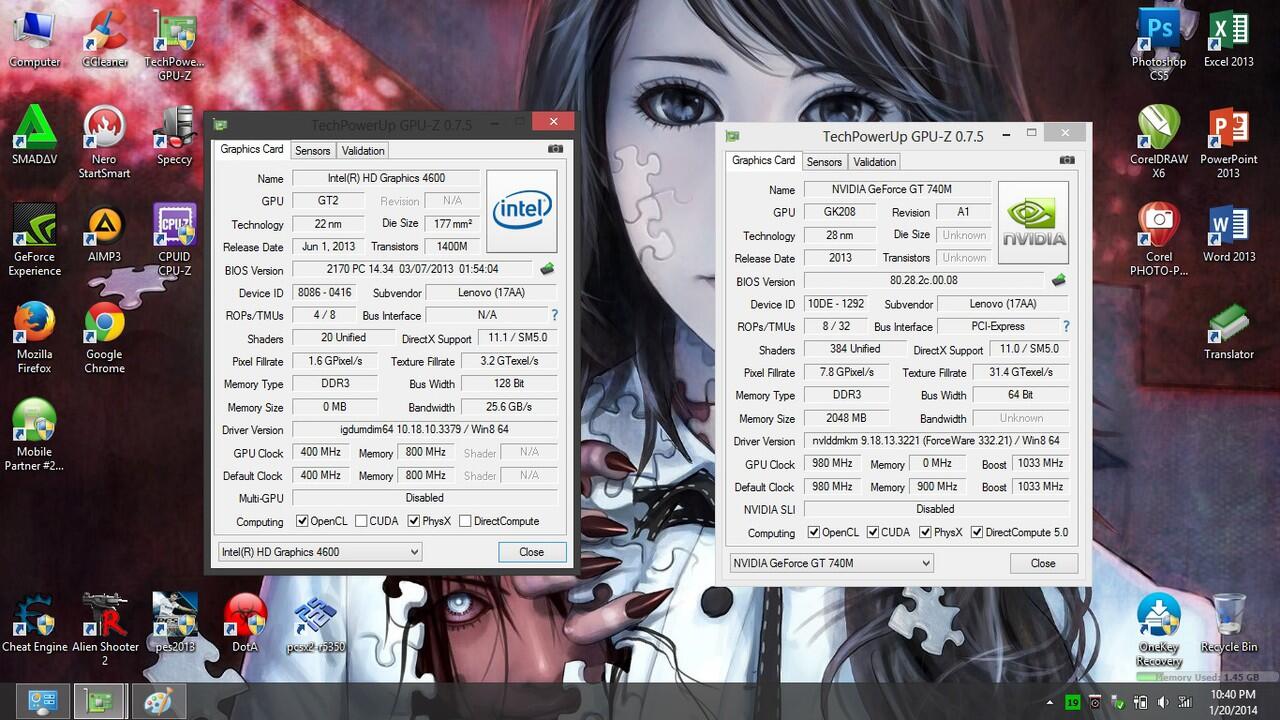The image size is (1280, 720).
Task: Click Close button in Intel GPU-Z window
Action: [x=531, y=552]
